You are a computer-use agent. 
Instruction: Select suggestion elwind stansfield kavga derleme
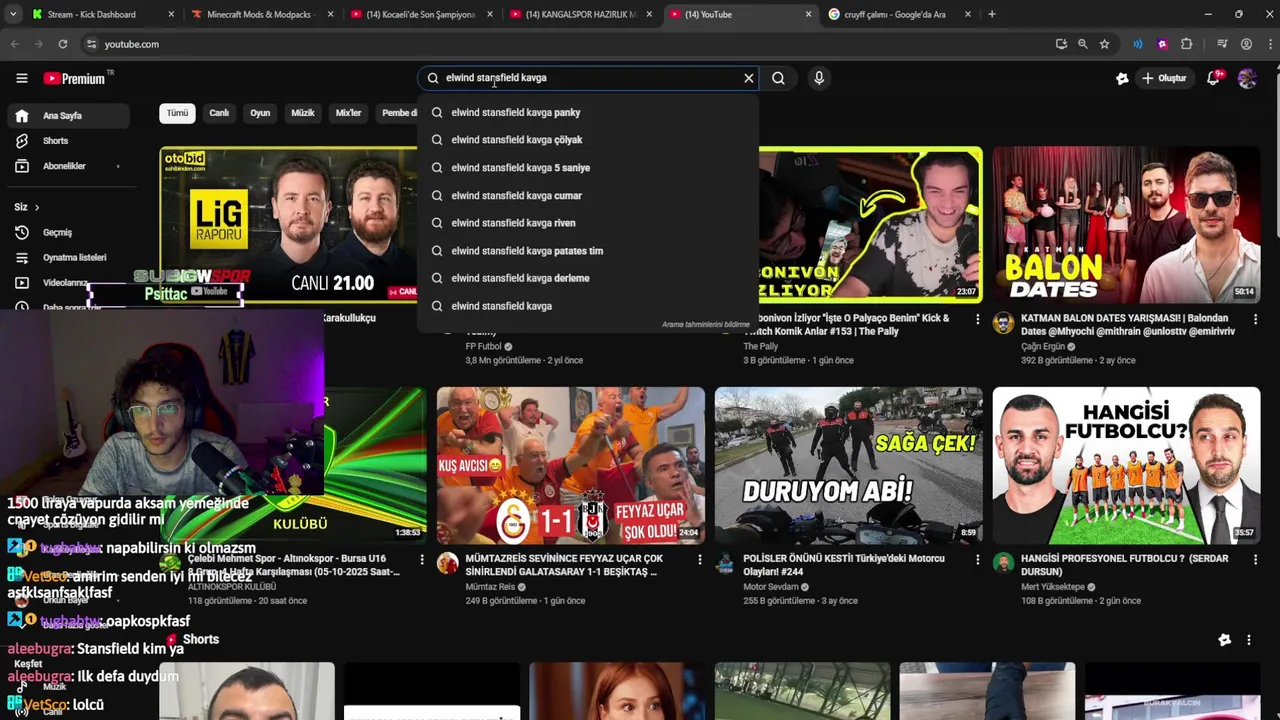coord(588,278)
